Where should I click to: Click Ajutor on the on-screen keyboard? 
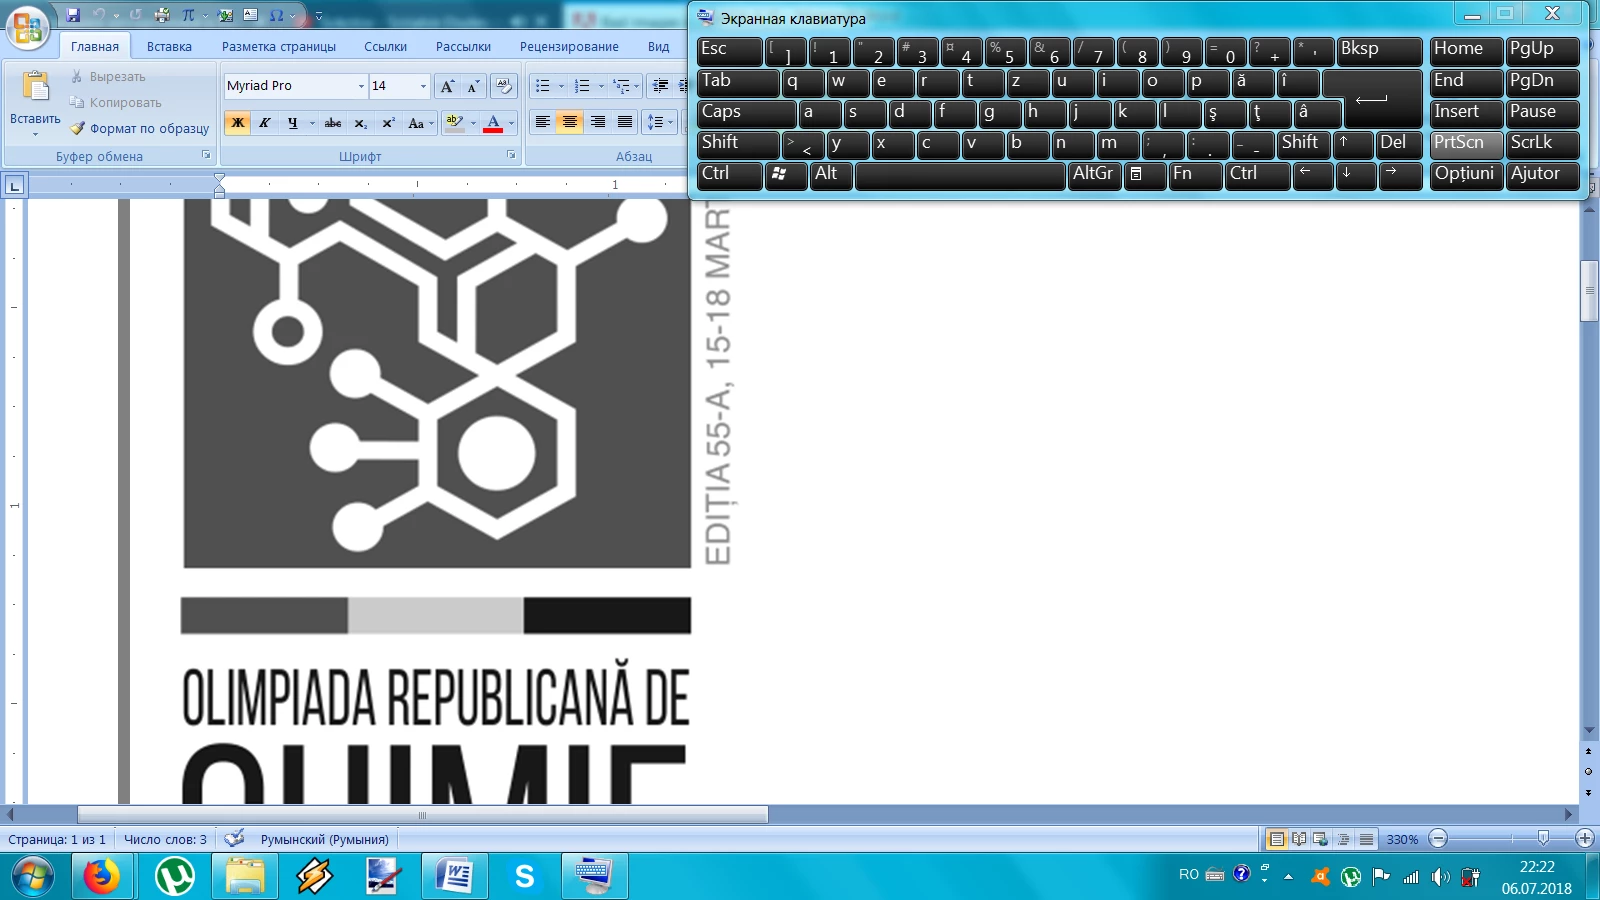click(x=1543, y=175)
